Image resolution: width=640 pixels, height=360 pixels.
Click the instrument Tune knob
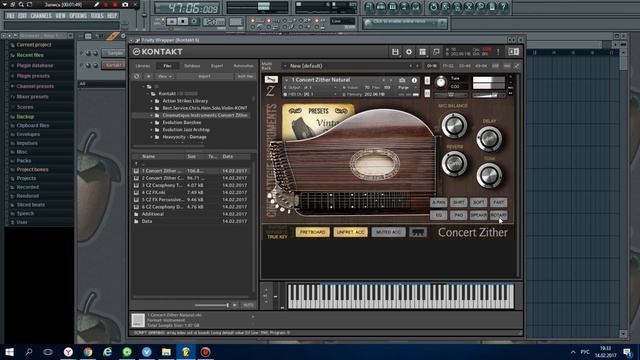click(x=441, y=82)
